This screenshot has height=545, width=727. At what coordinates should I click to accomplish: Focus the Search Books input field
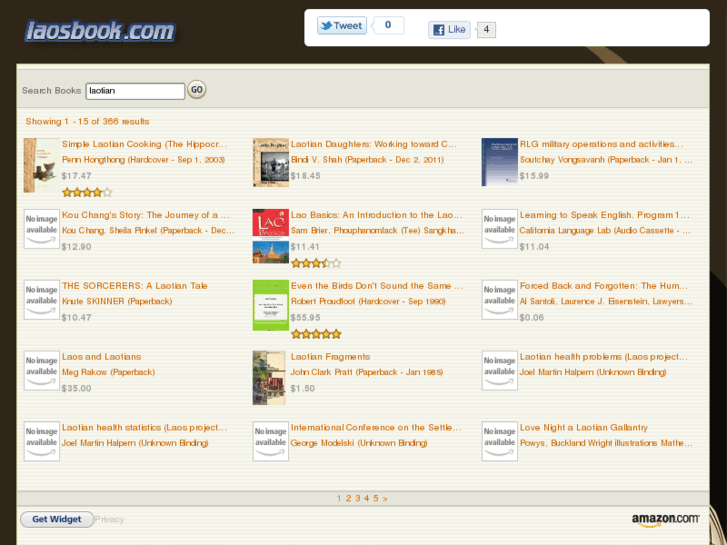135,91
